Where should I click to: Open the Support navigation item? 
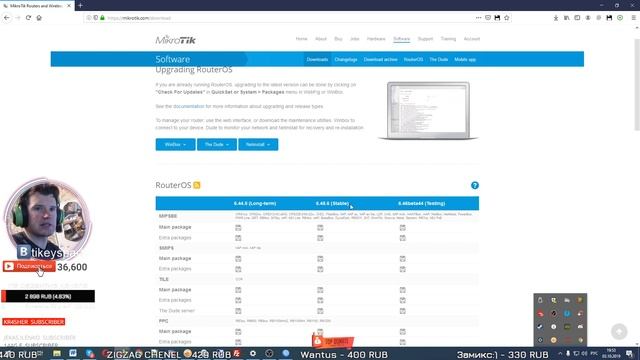425,39
